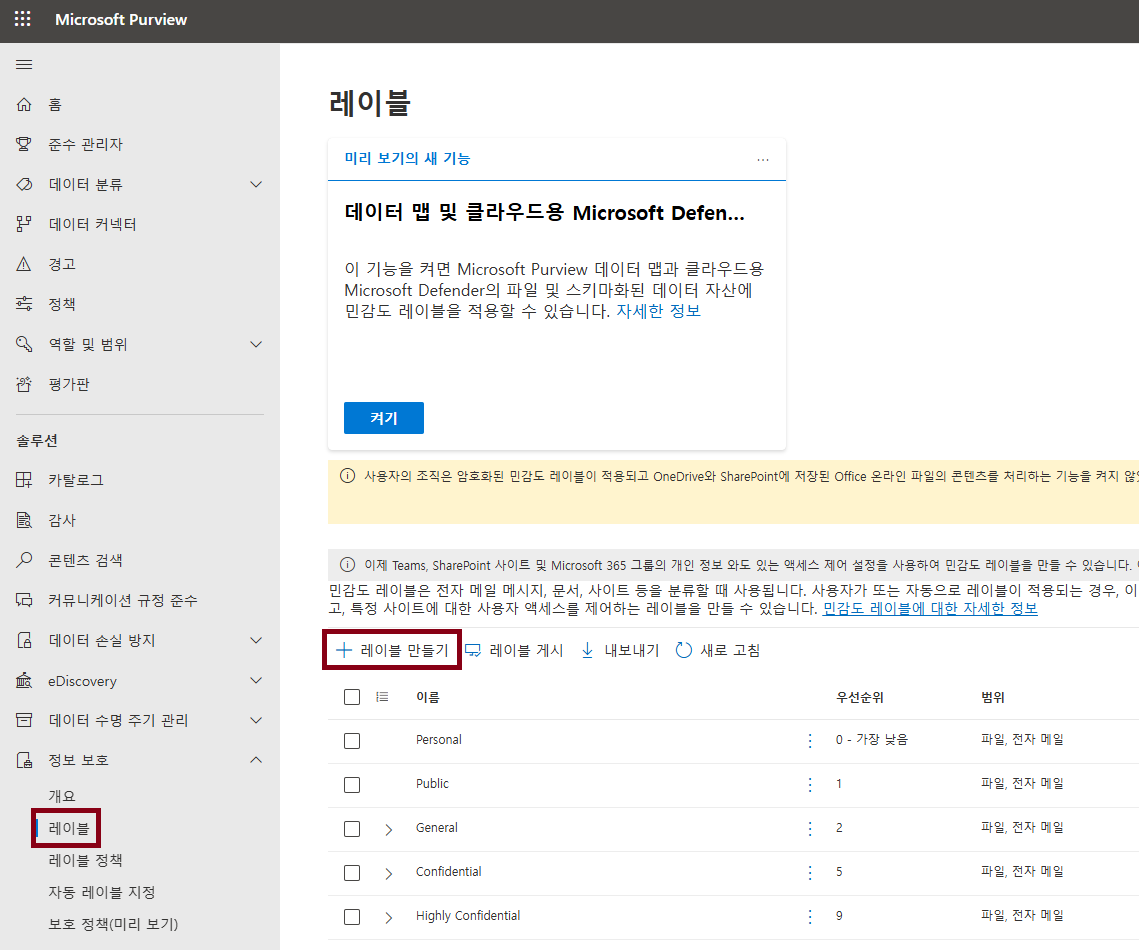Open the card's three-dot more options

pyautogui.click(x=763, y=159)
